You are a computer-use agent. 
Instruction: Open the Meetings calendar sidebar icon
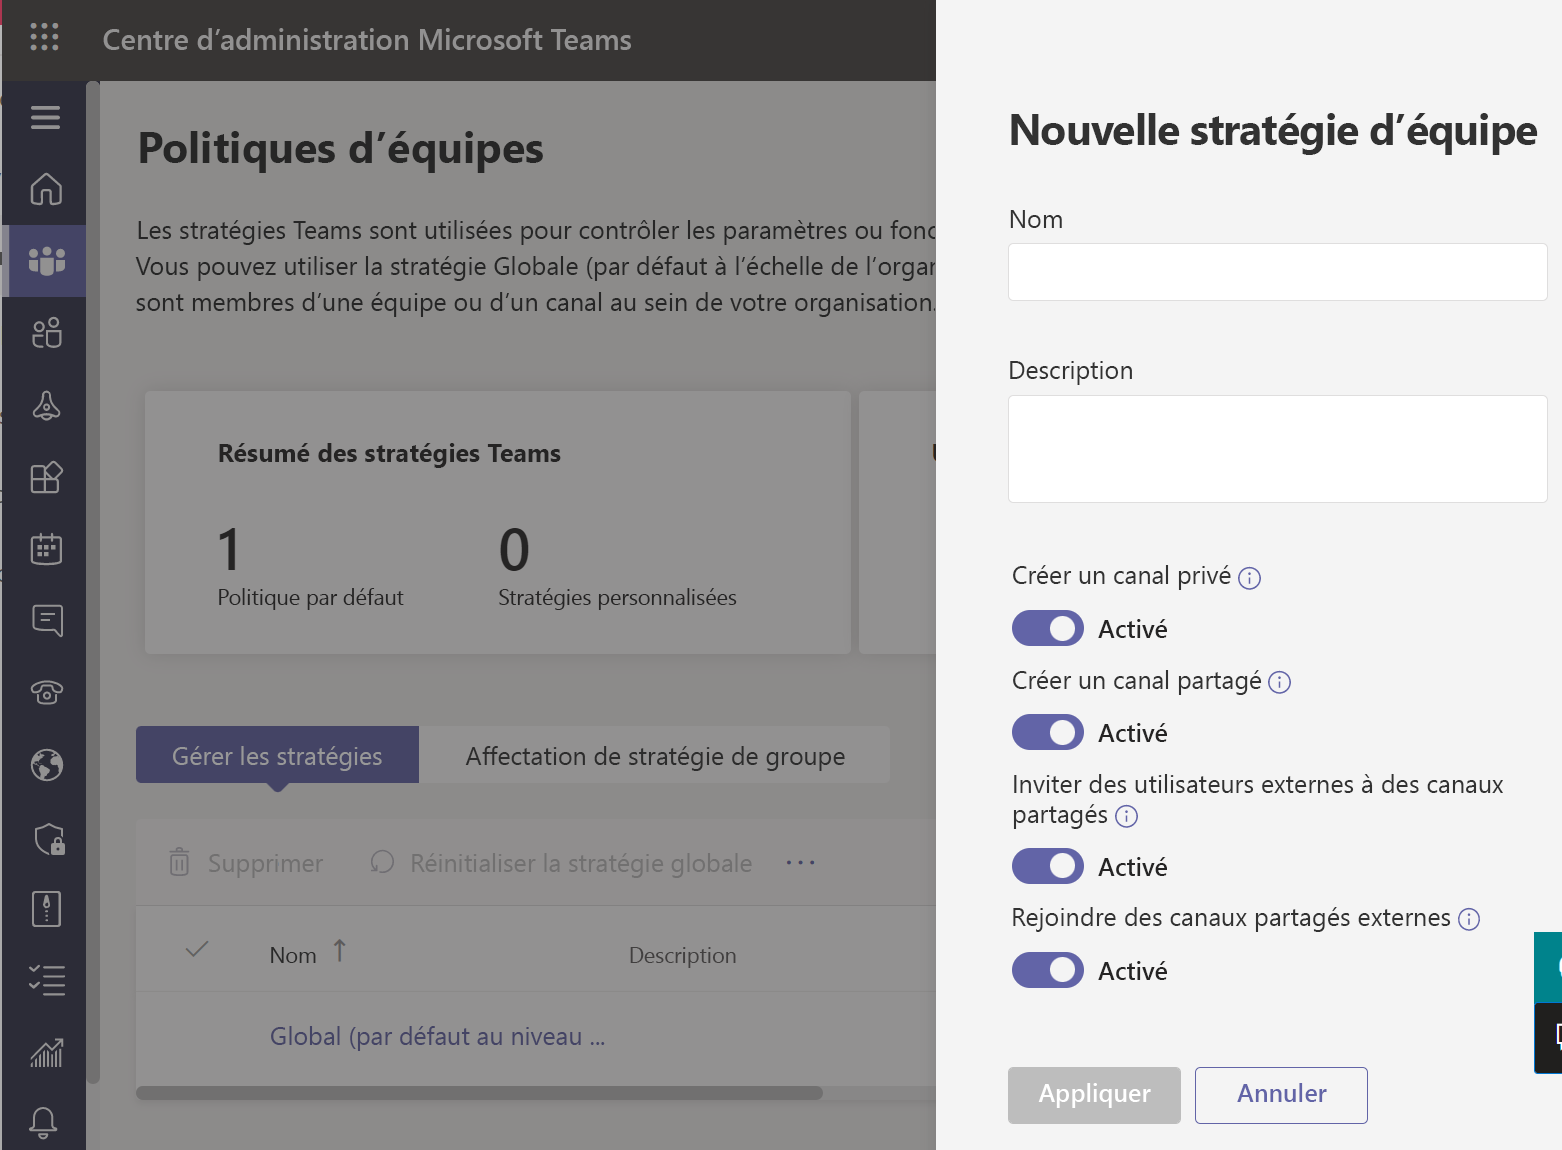pos(46,549)
